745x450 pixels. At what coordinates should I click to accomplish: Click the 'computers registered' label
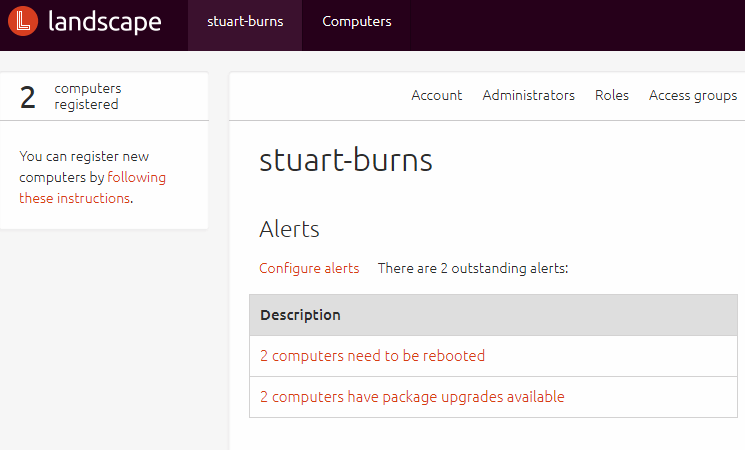click(87, 96)
